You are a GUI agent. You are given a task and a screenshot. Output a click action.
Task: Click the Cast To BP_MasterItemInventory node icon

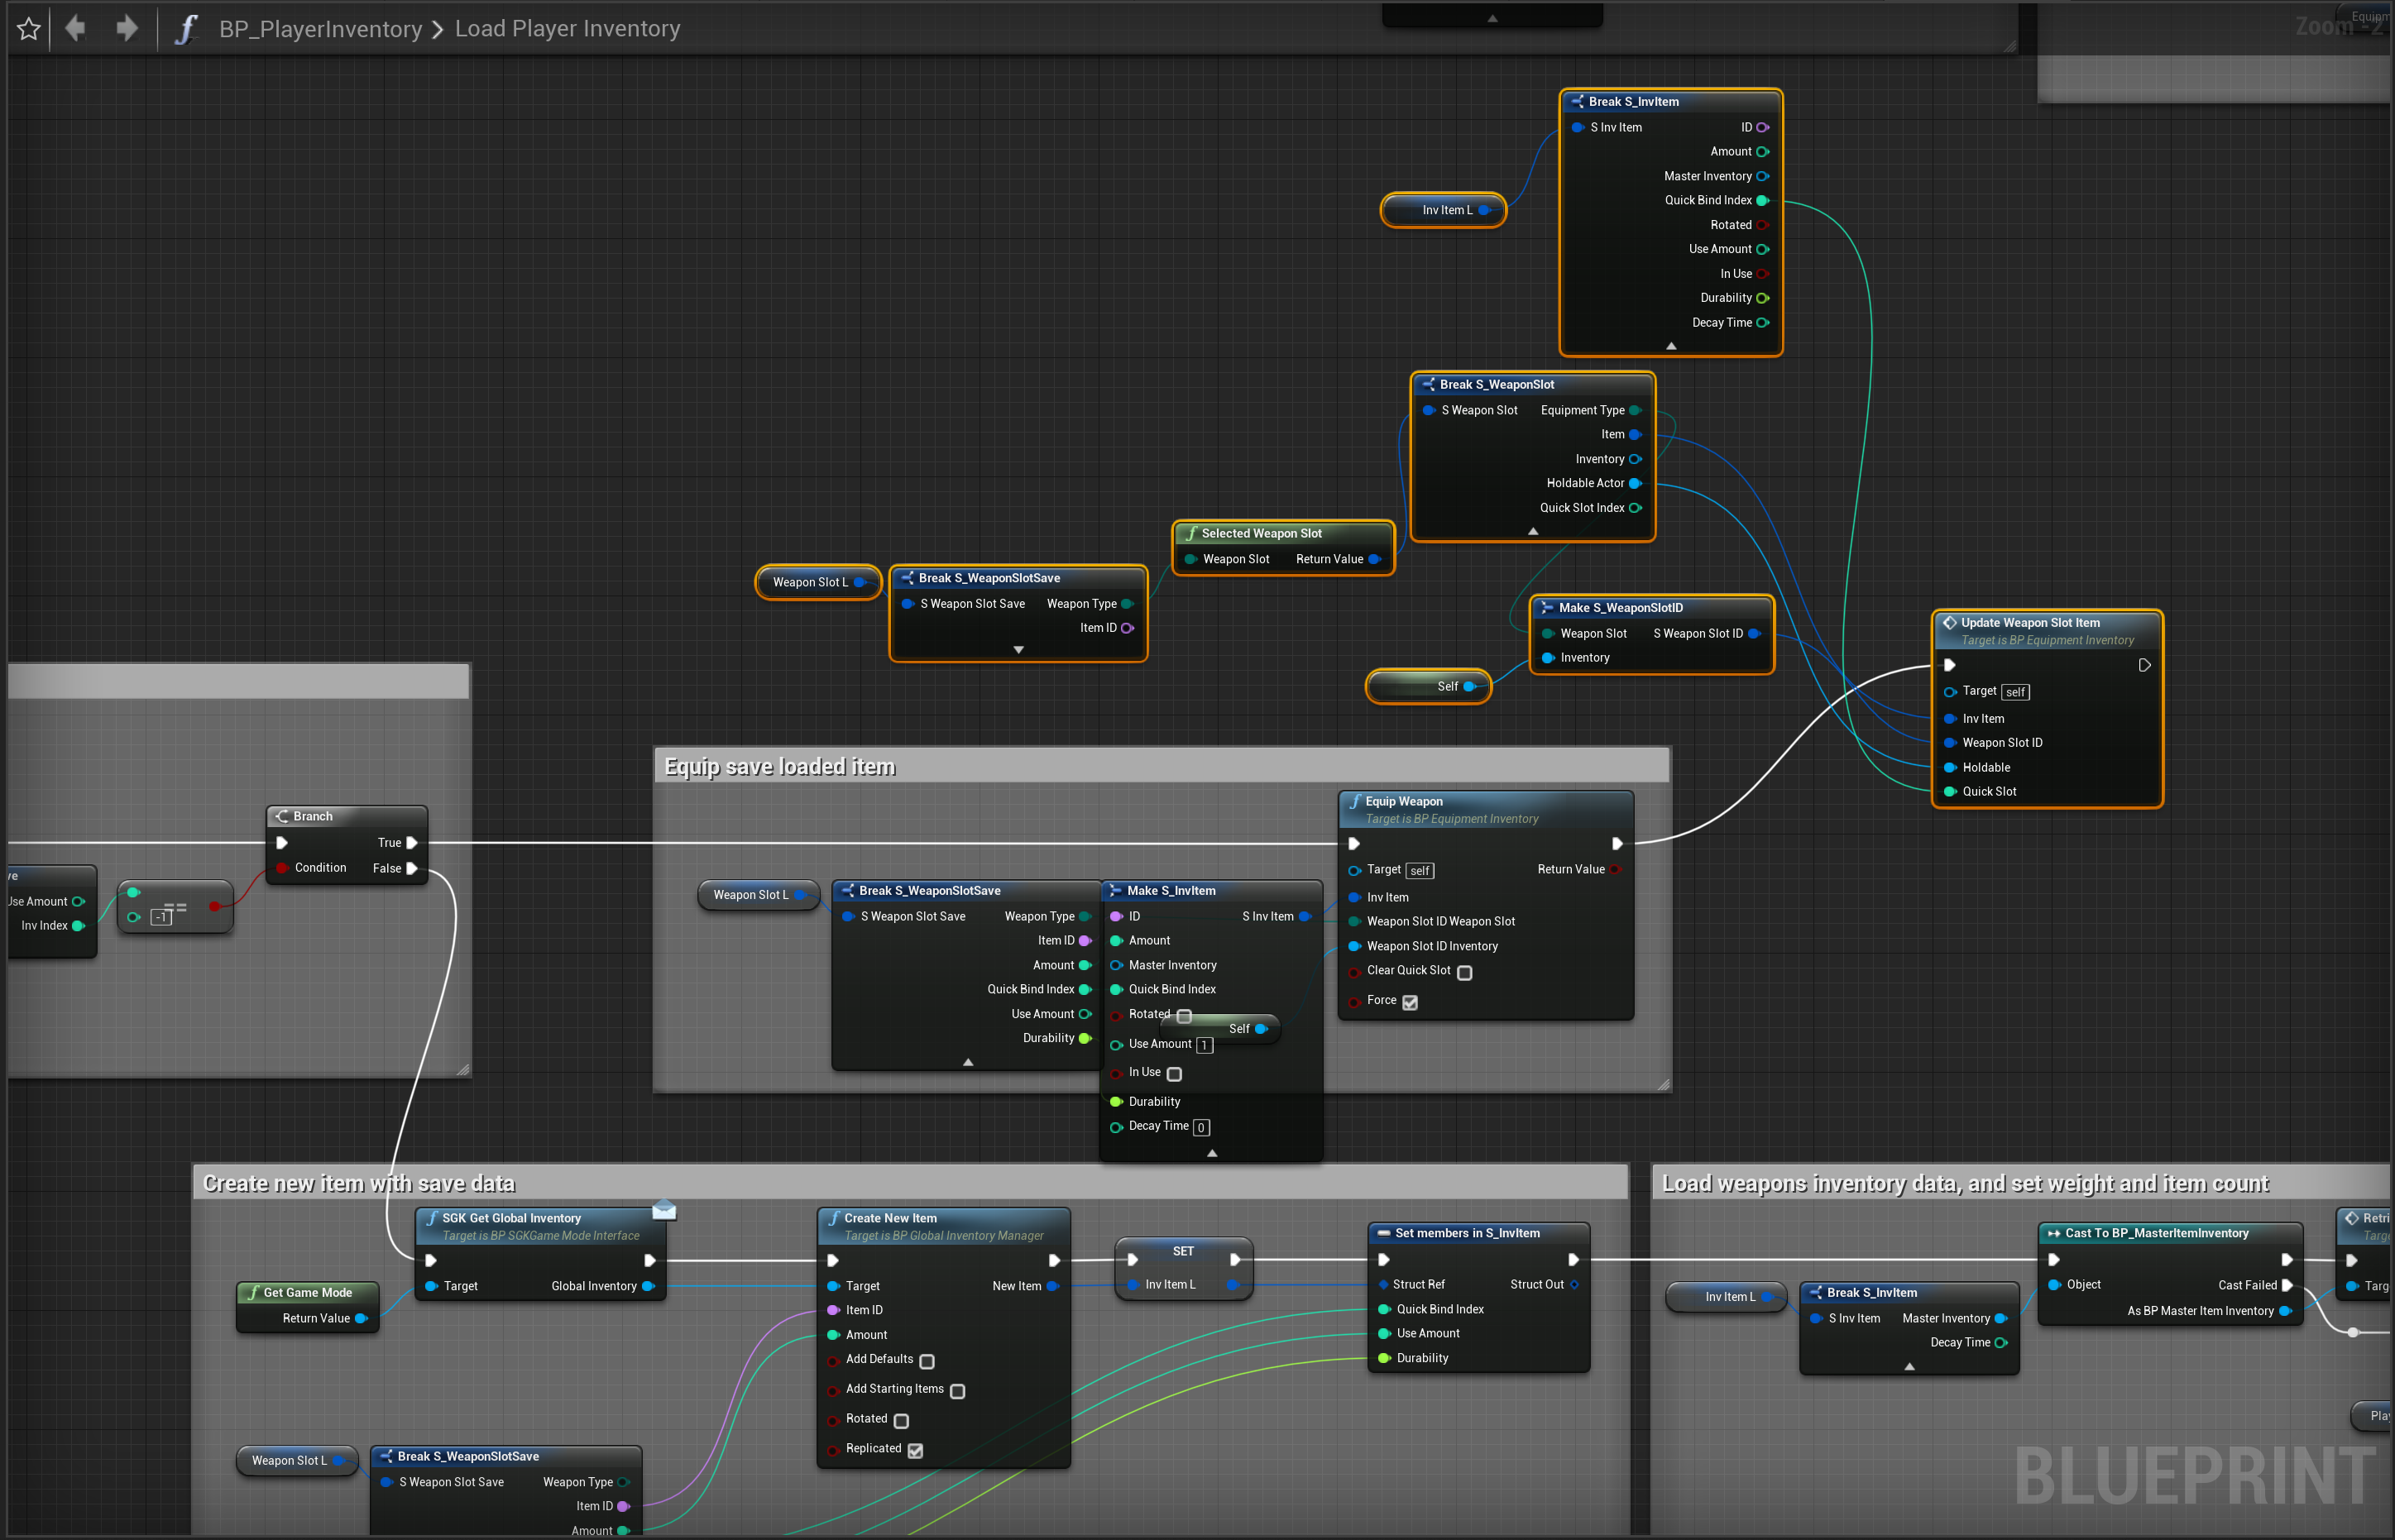(2054, 1233)
